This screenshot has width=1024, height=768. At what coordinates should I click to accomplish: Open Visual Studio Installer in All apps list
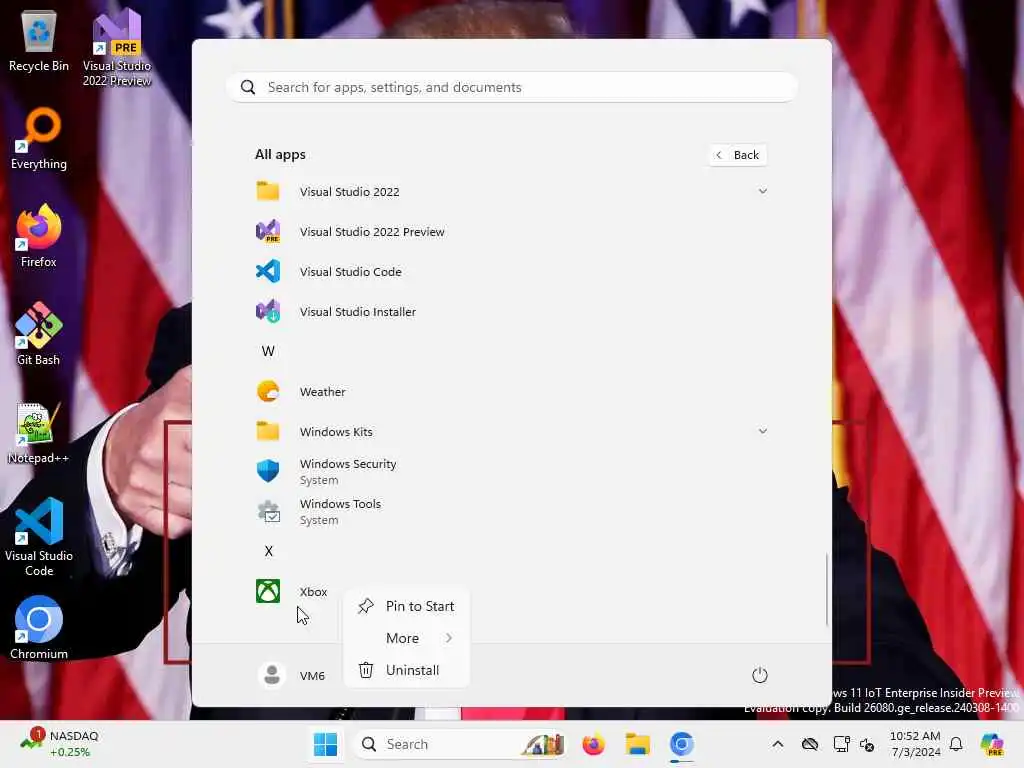point(511,312)
